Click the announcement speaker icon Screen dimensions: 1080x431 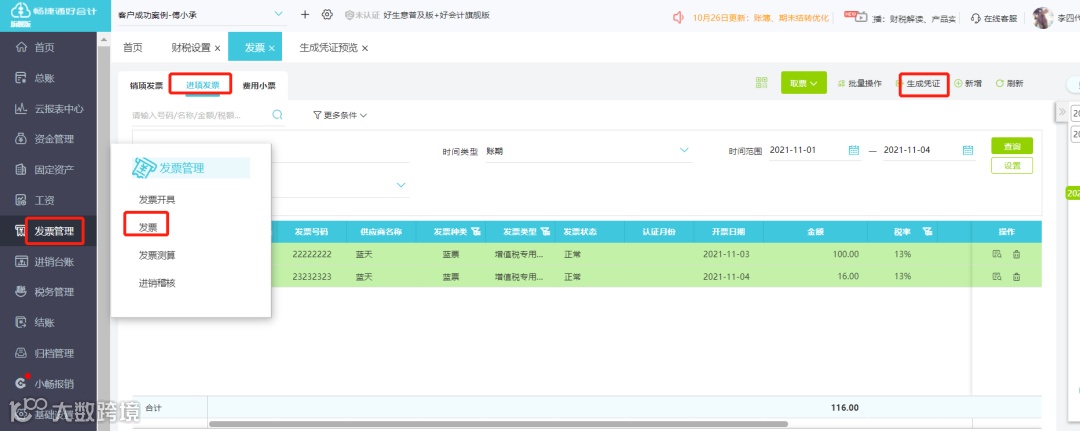pos(678,17)
